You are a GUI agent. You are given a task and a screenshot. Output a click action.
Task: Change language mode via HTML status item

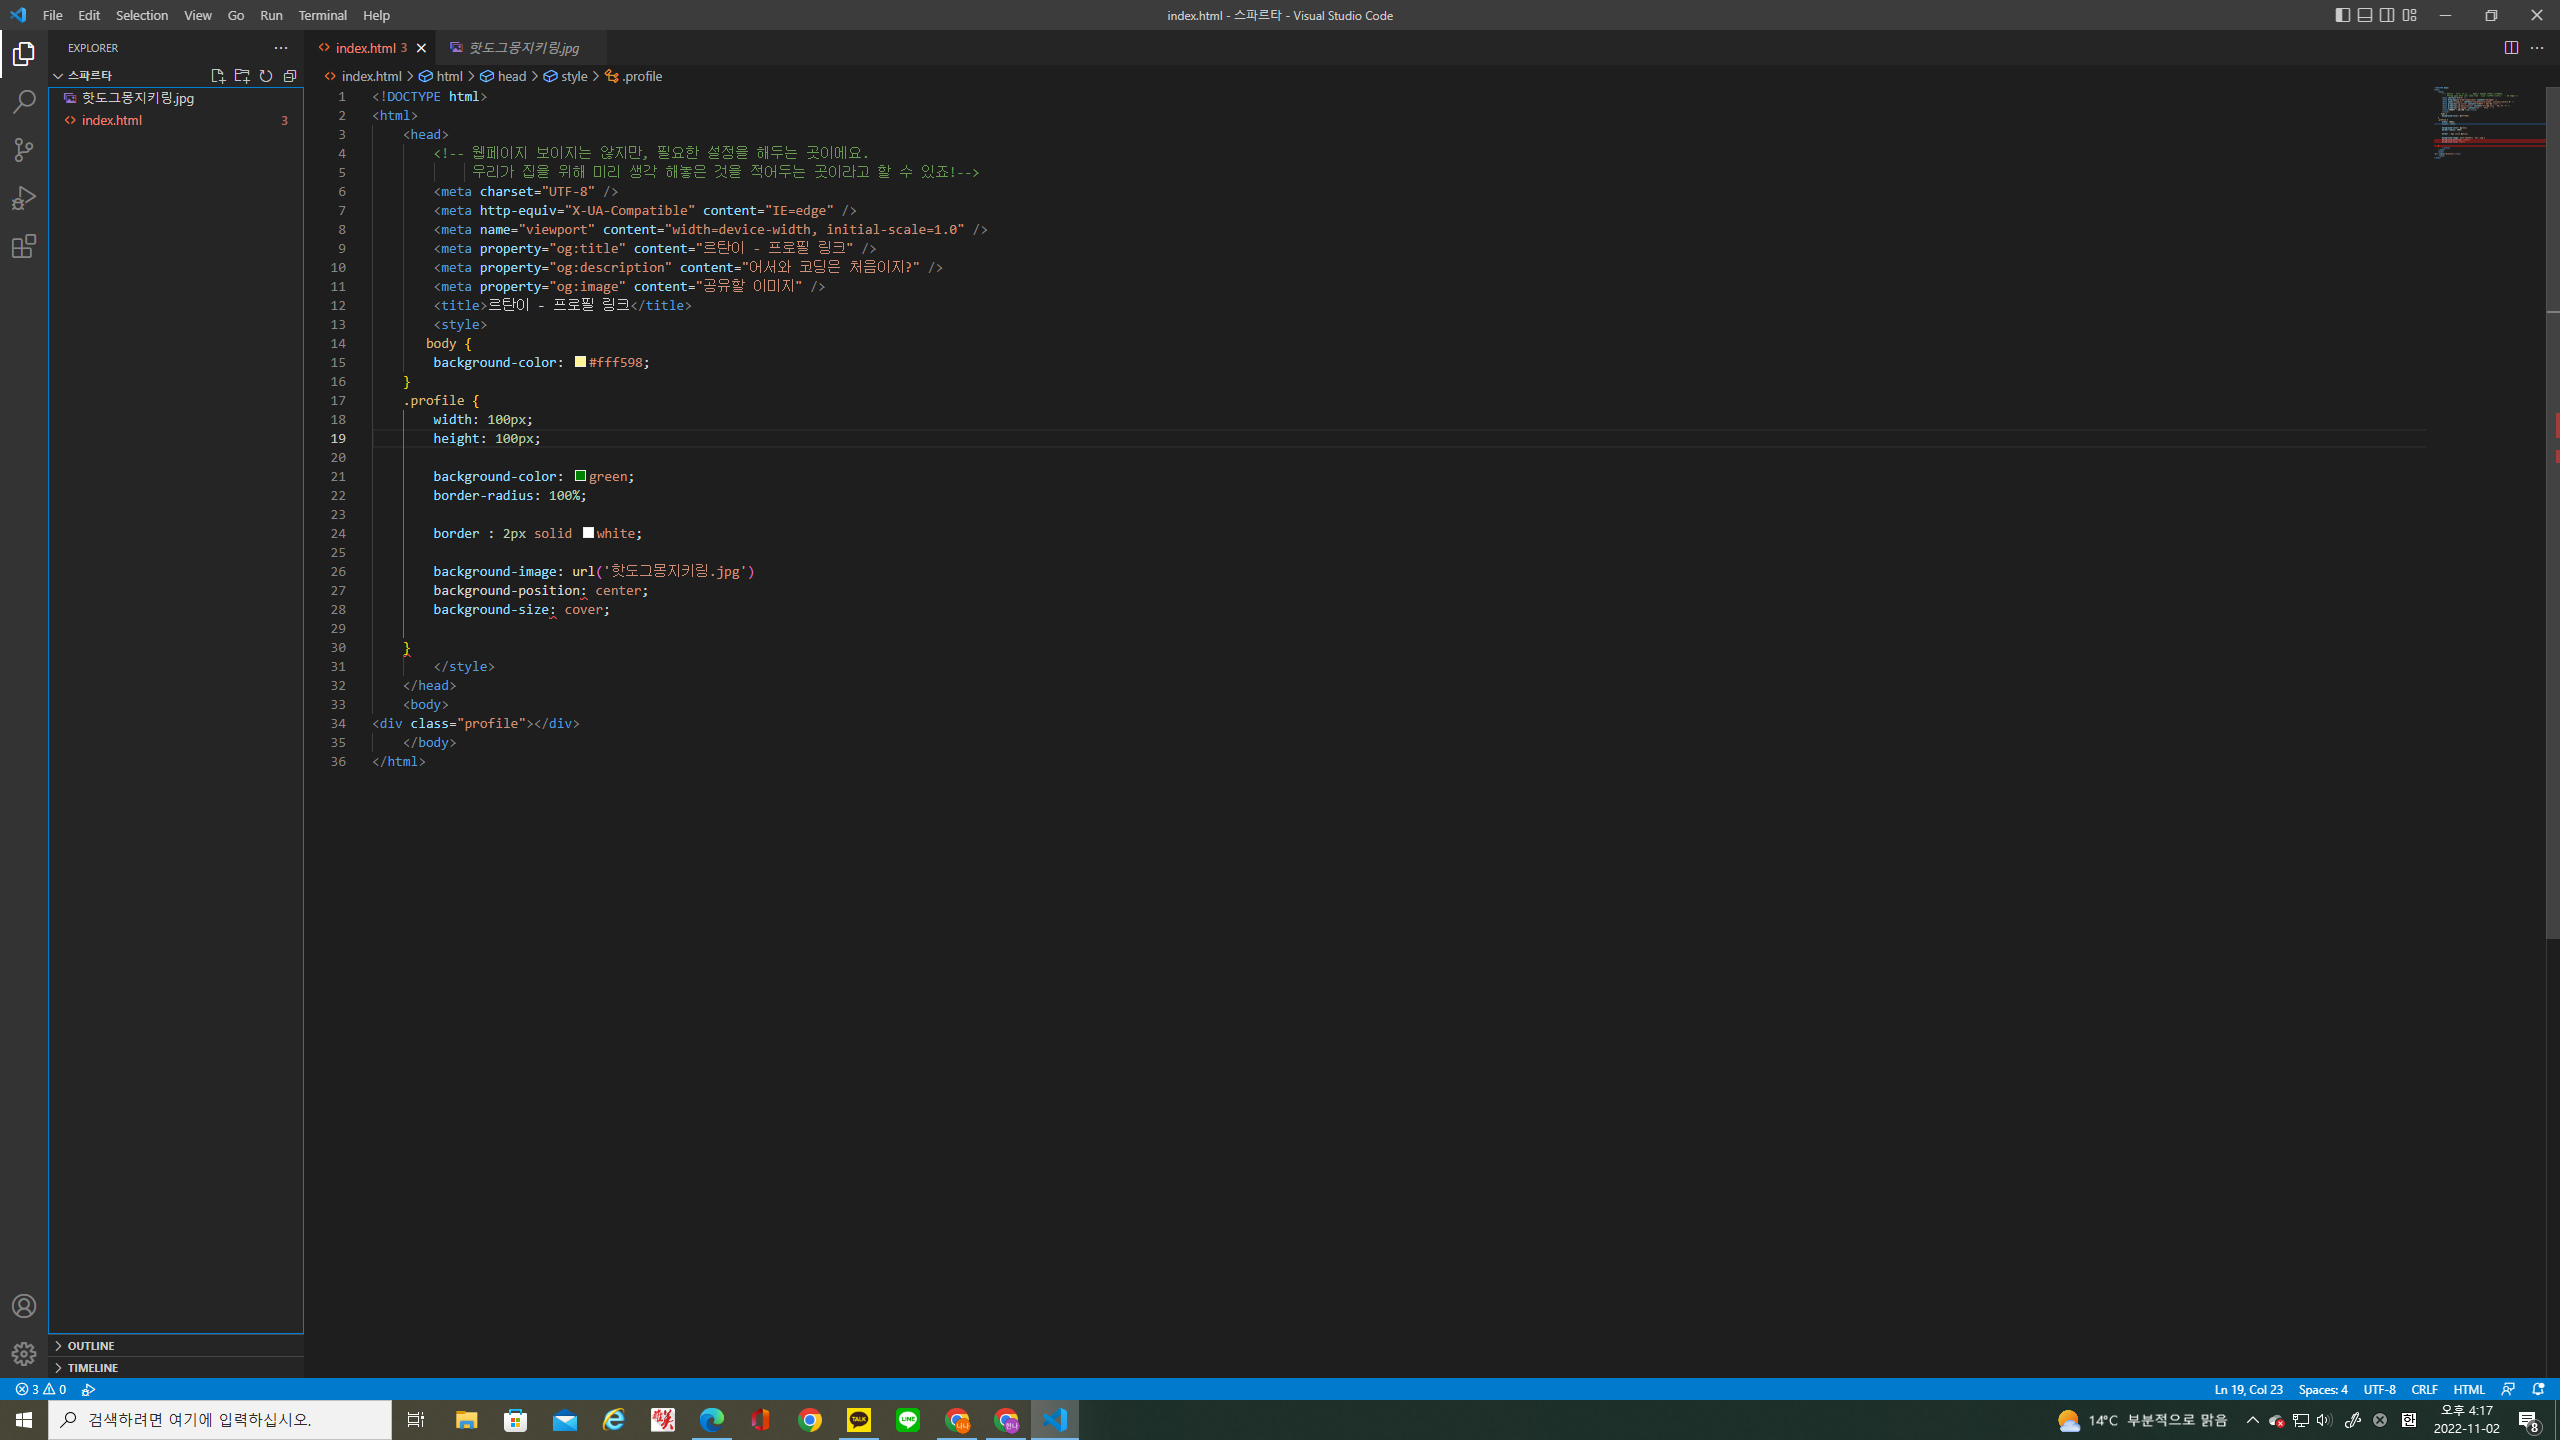[2469, 1389]
